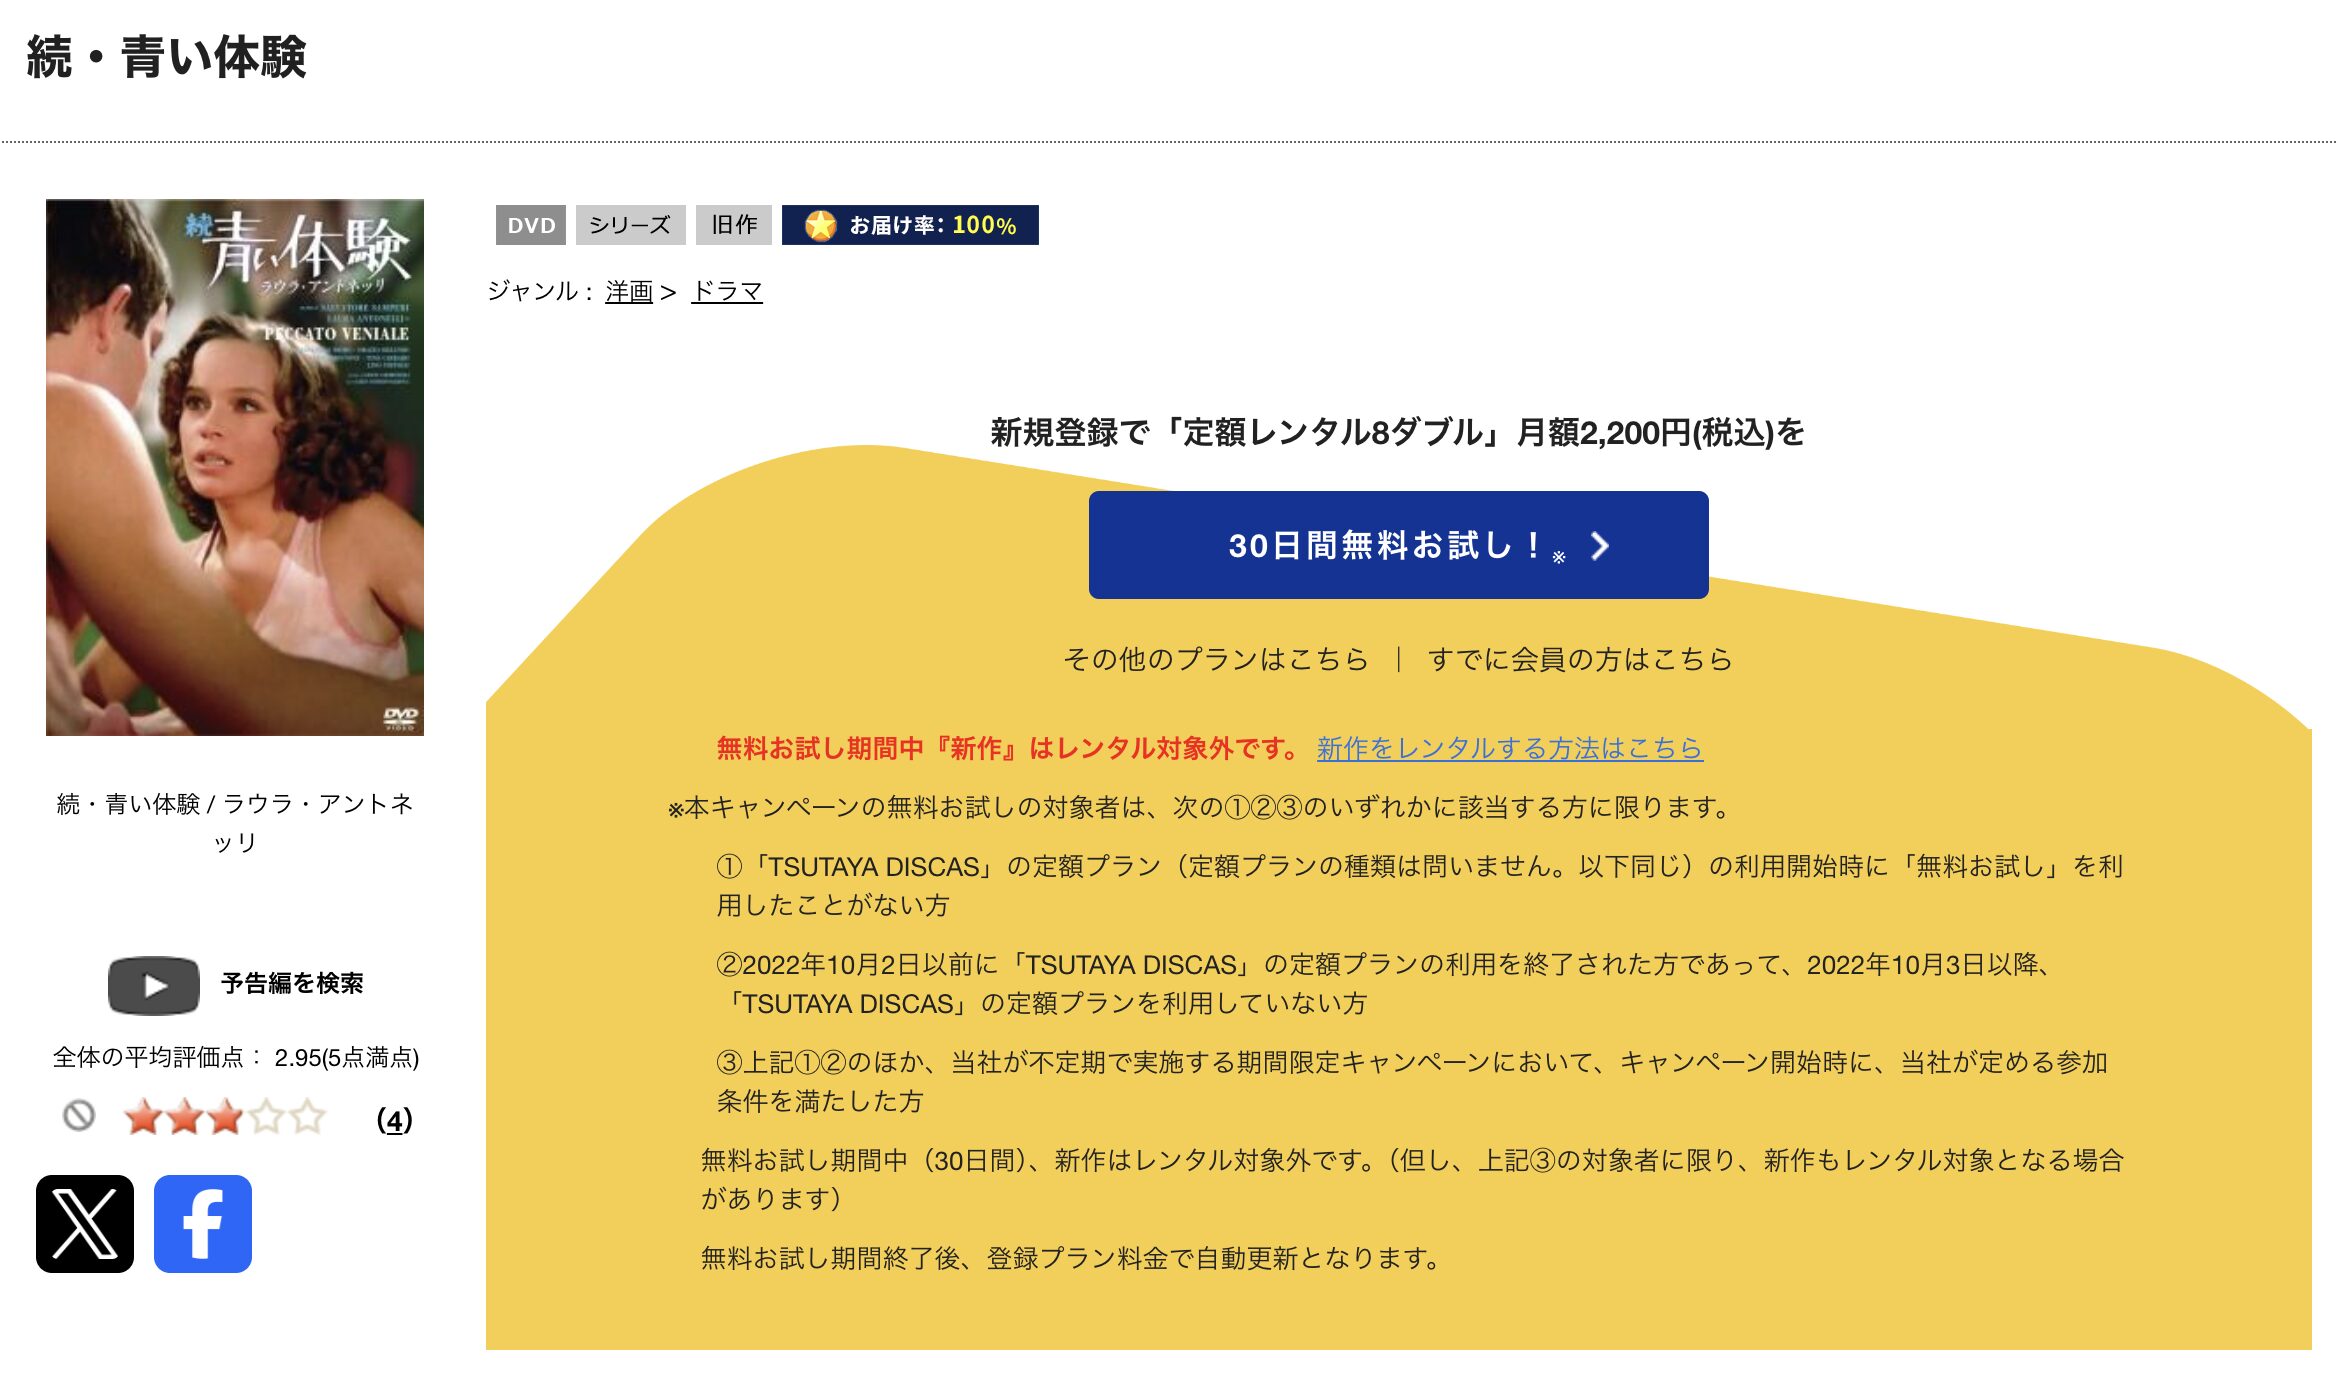This screenshot has width=2336, height=1386.
Task: Open その他のプランはこちら link
Action: tap(1215, 659)
